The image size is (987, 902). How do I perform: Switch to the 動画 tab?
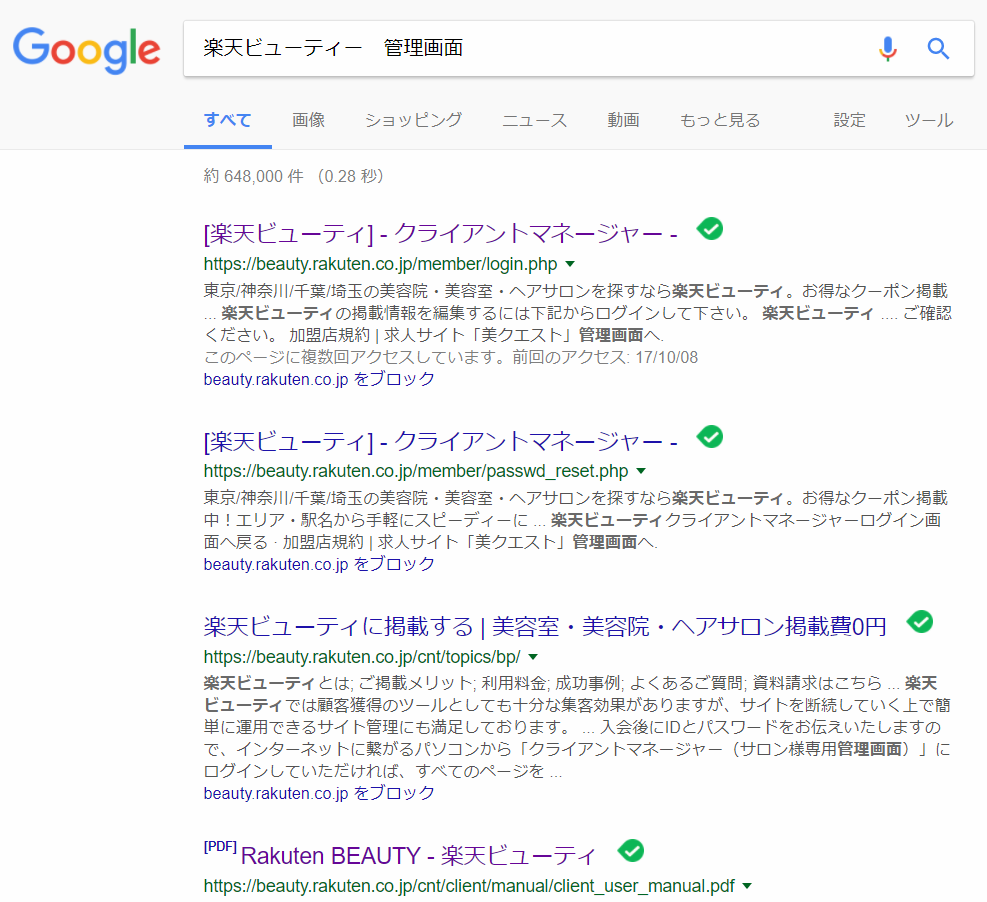[623, 120]
